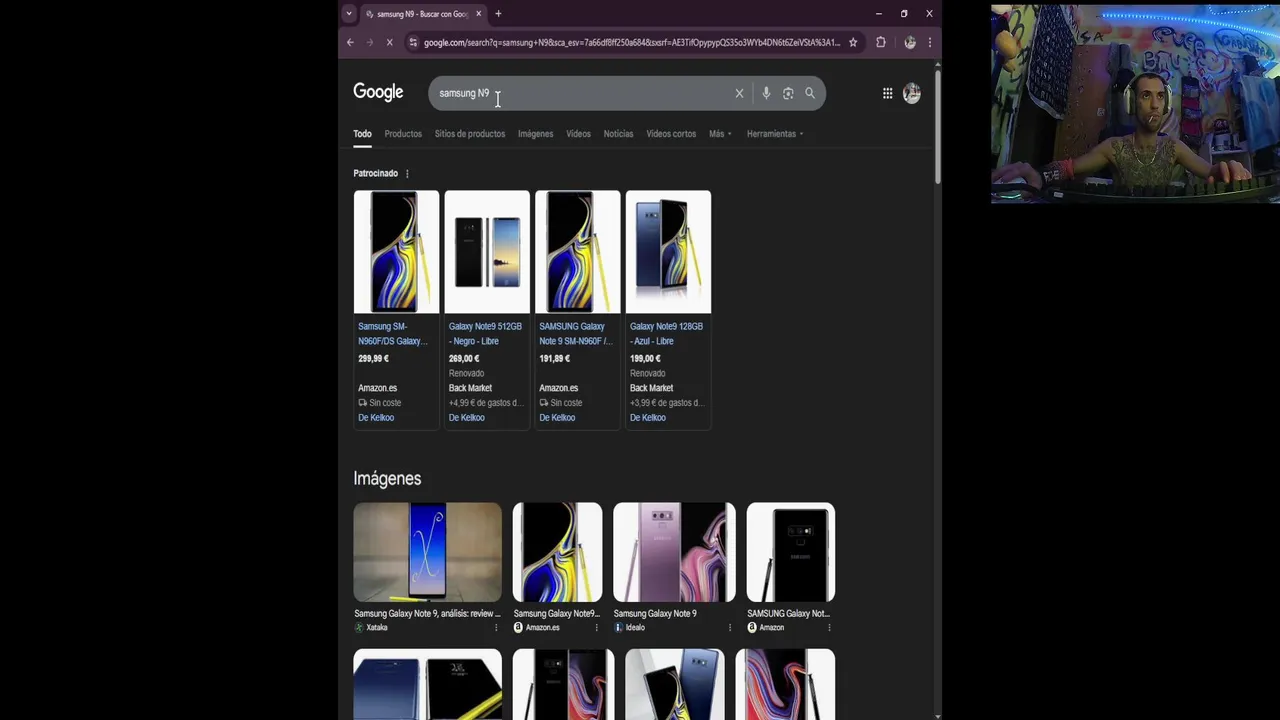Image resolution: width=1280 pixels, height=720 pixels.
Task: Open options for Patrocinado three-dot icon
Action: (x=407, y=174)
